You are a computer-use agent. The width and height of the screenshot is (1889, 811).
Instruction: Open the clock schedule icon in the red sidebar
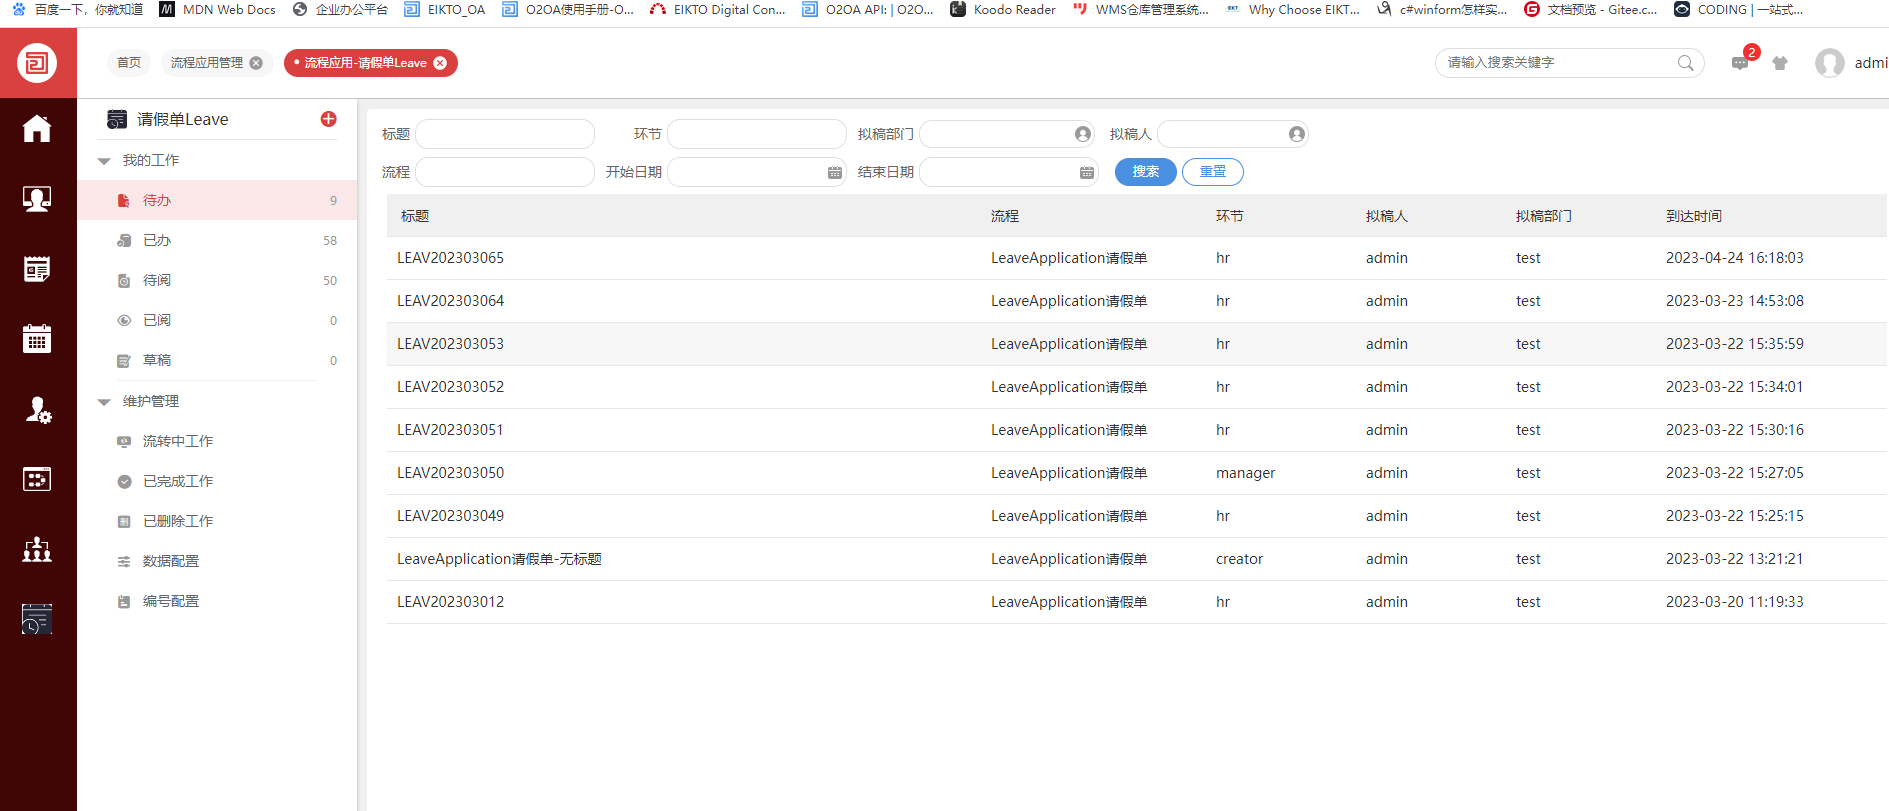37,620
